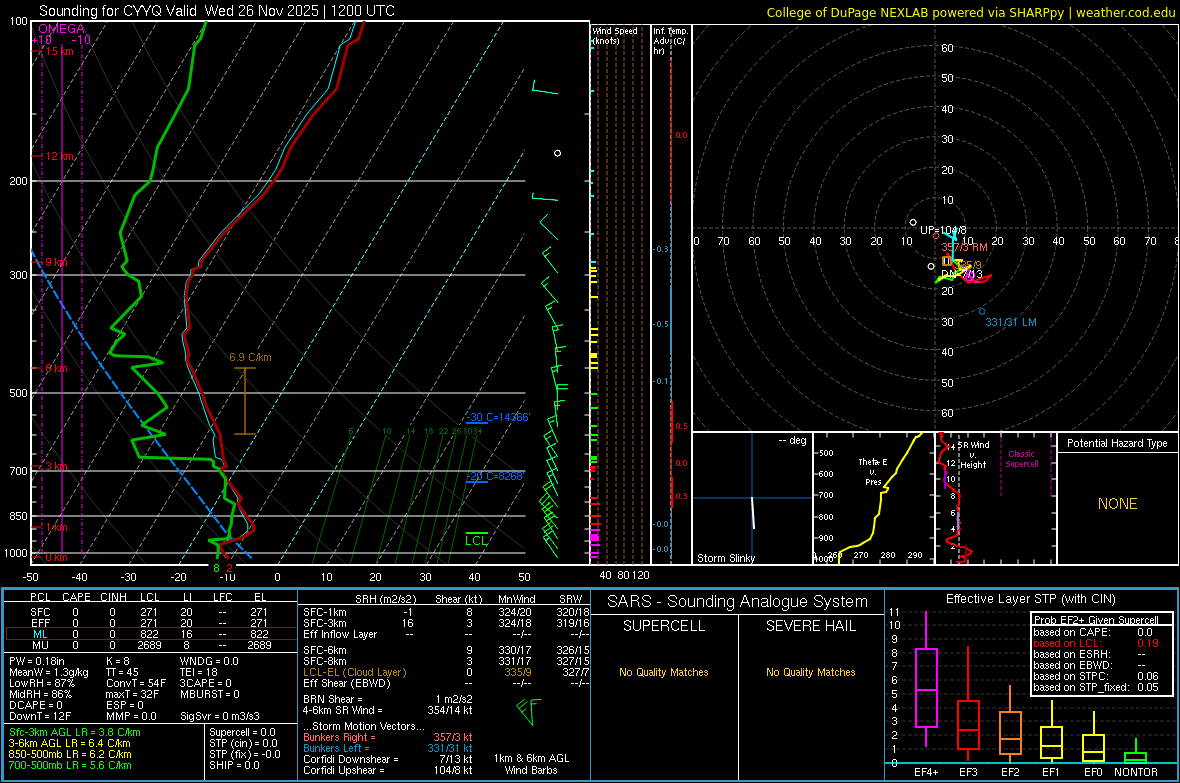This screenshot has height=783, width=1180.
Task: Click the BRN Shear = 1 m2/s2 line
Action: pos(388,699)
